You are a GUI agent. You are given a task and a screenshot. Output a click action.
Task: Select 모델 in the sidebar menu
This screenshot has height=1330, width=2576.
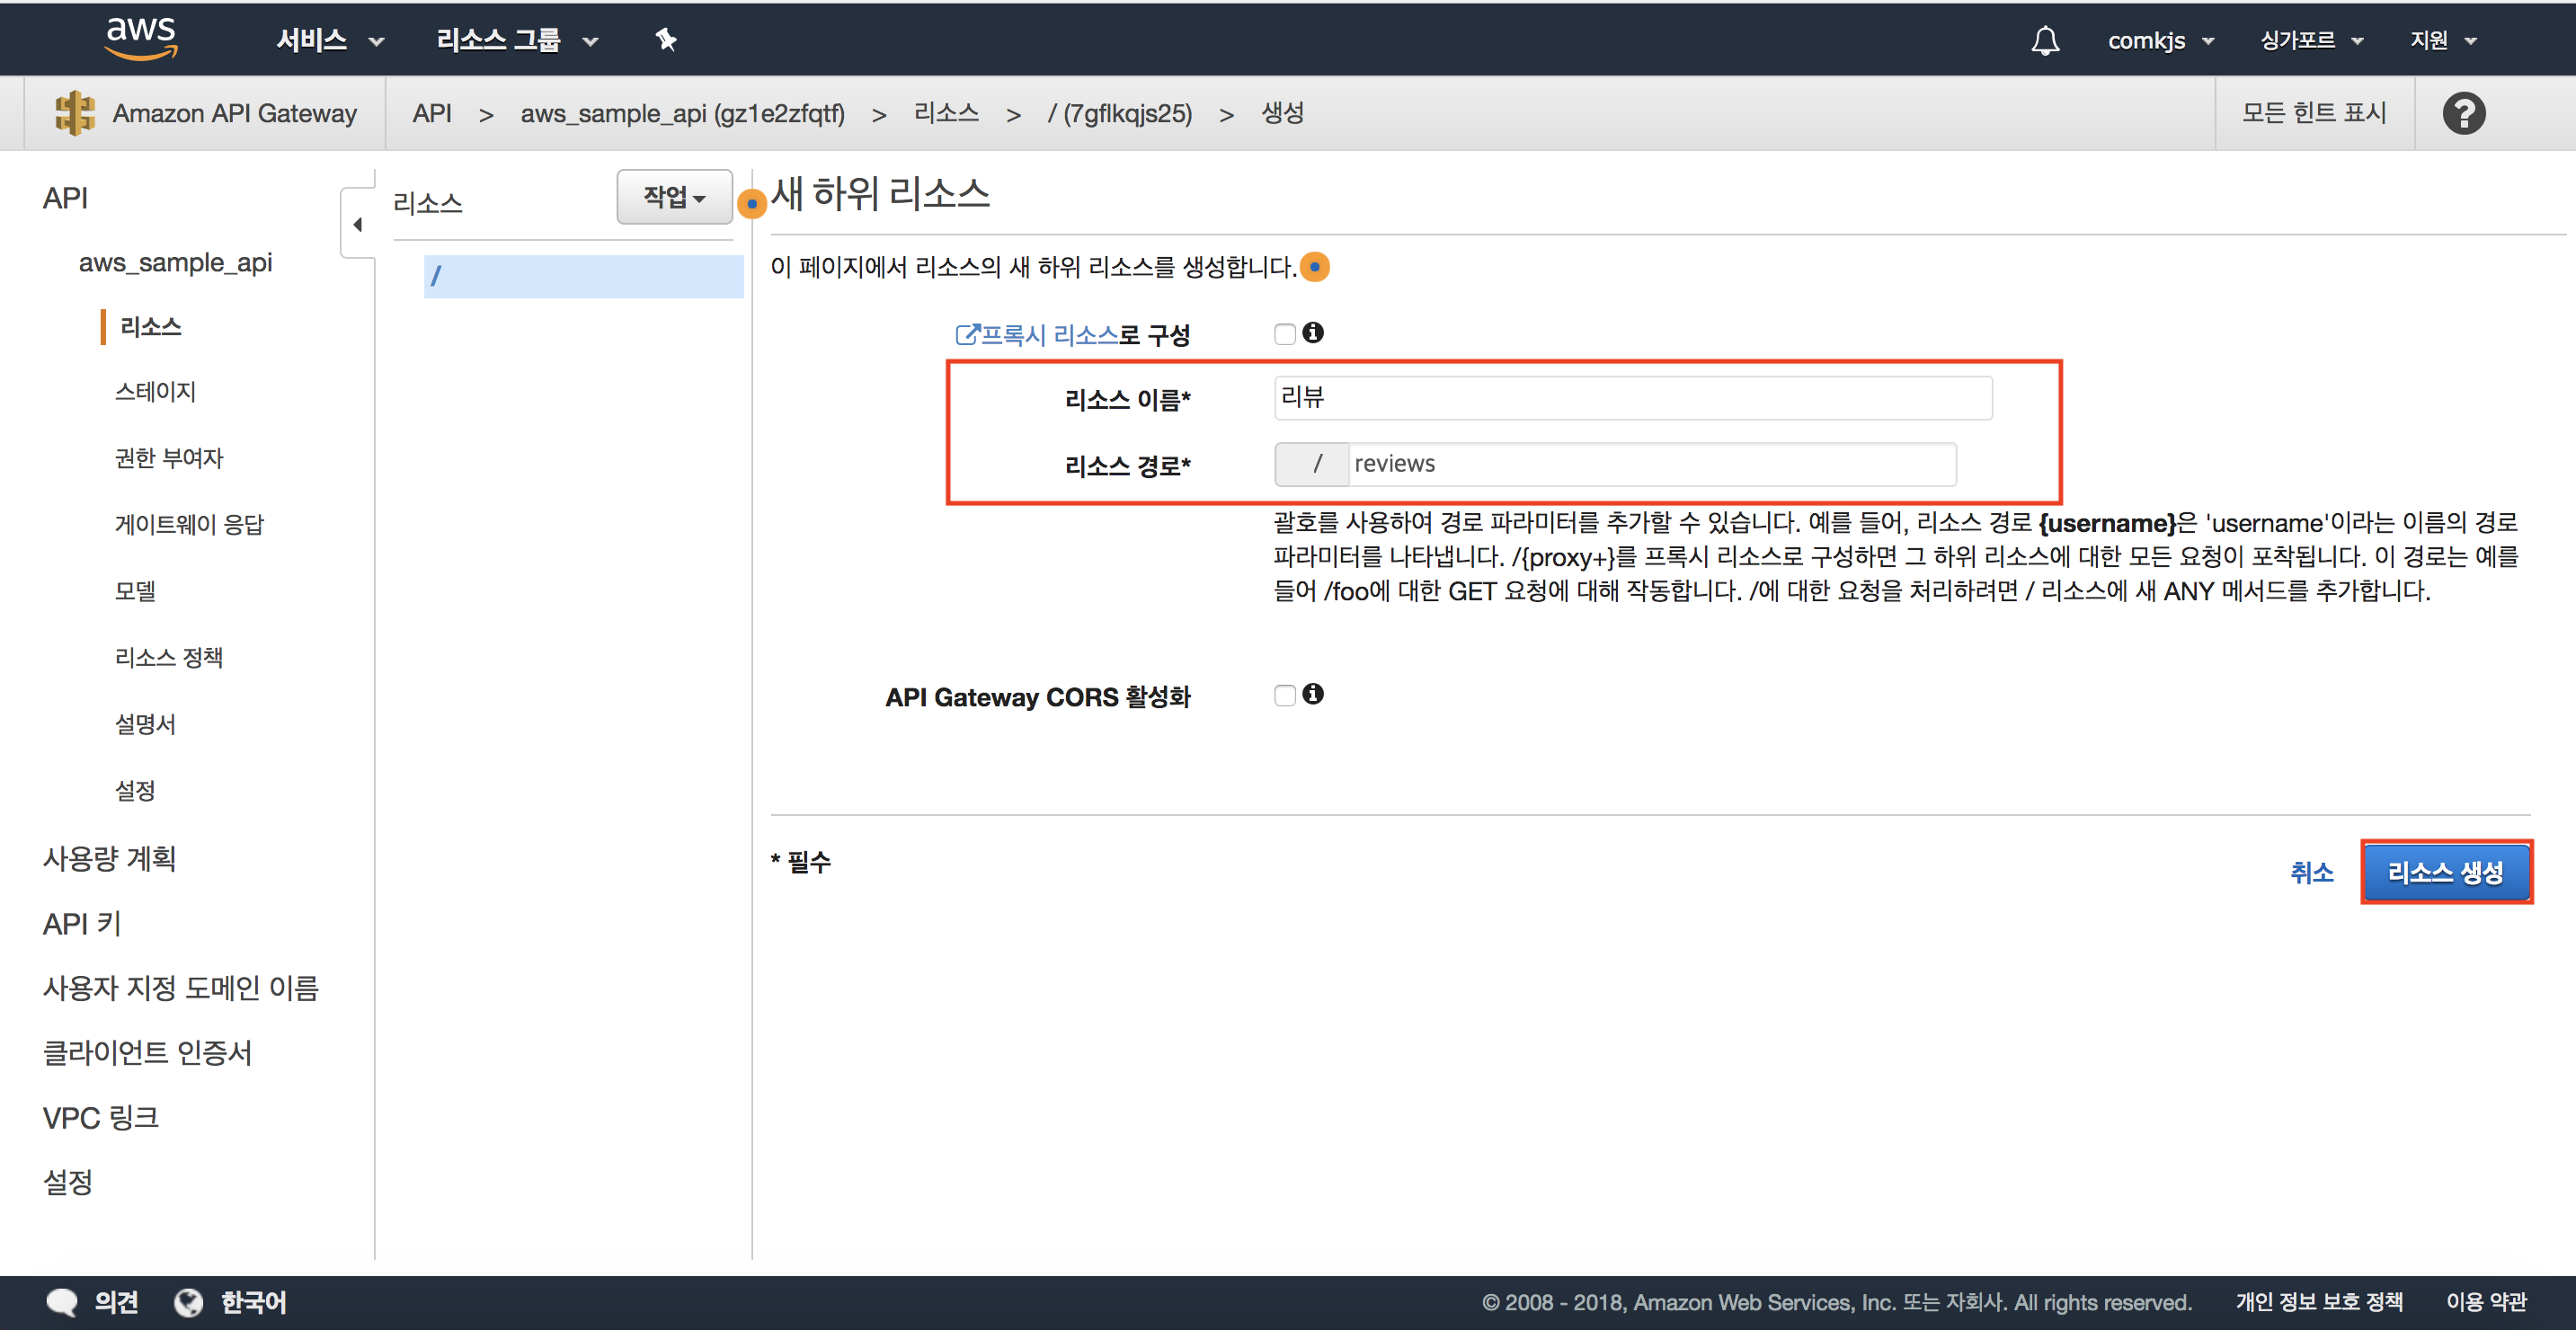click(x=135, y=591)
